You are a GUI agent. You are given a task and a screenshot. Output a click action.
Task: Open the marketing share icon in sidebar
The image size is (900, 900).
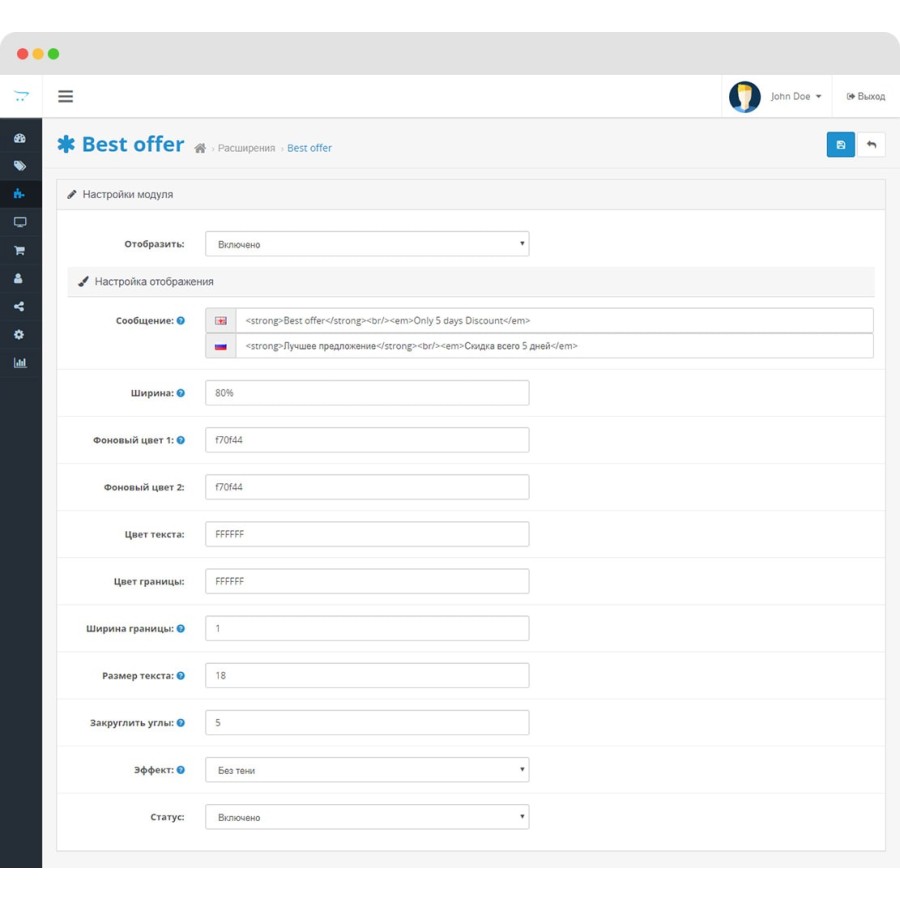[x=19, y=307]
